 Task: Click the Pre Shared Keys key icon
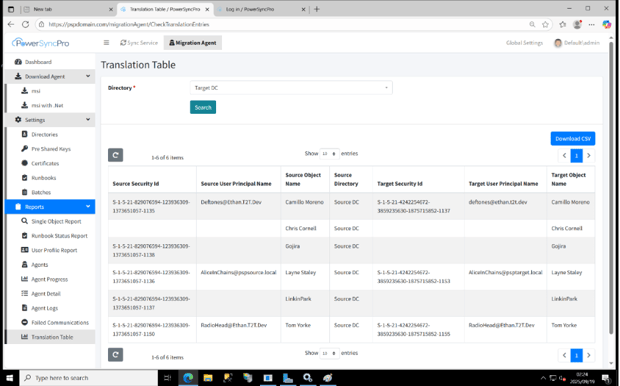[25, 149]
